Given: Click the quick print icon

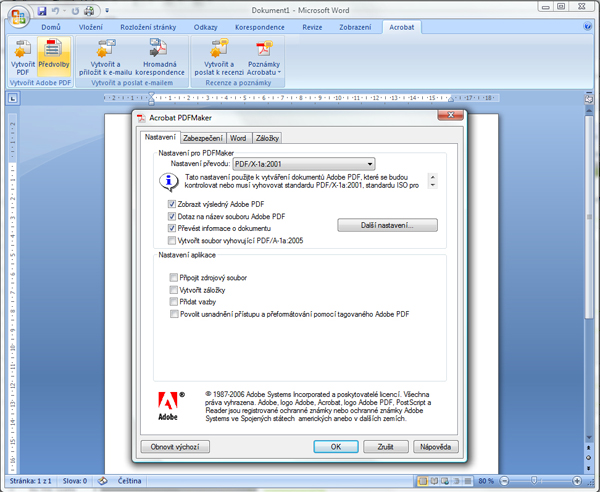Looking at the screenshot, I should click(x=89, y=11).
